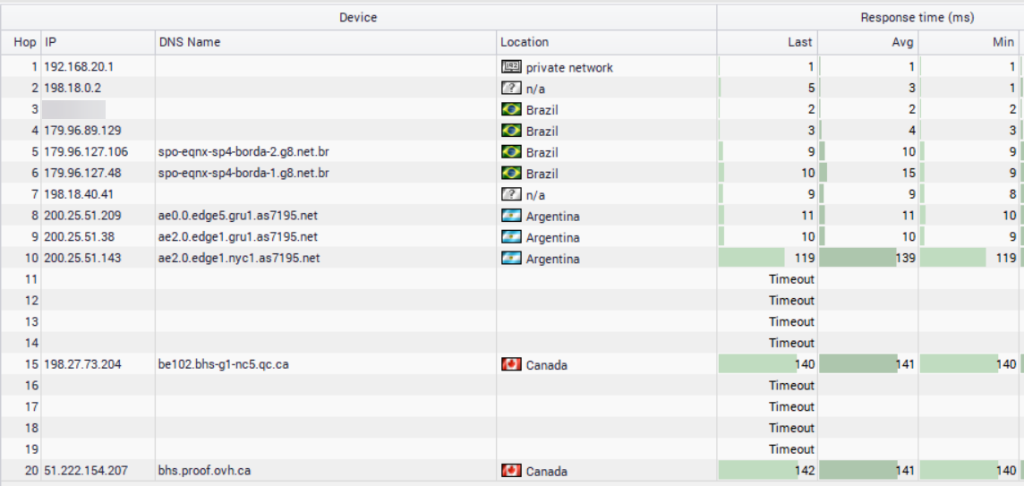The height and width of the screenshot is (486, 1024).
Task: Select IP address 198.27.73.204
Action: 83,364
